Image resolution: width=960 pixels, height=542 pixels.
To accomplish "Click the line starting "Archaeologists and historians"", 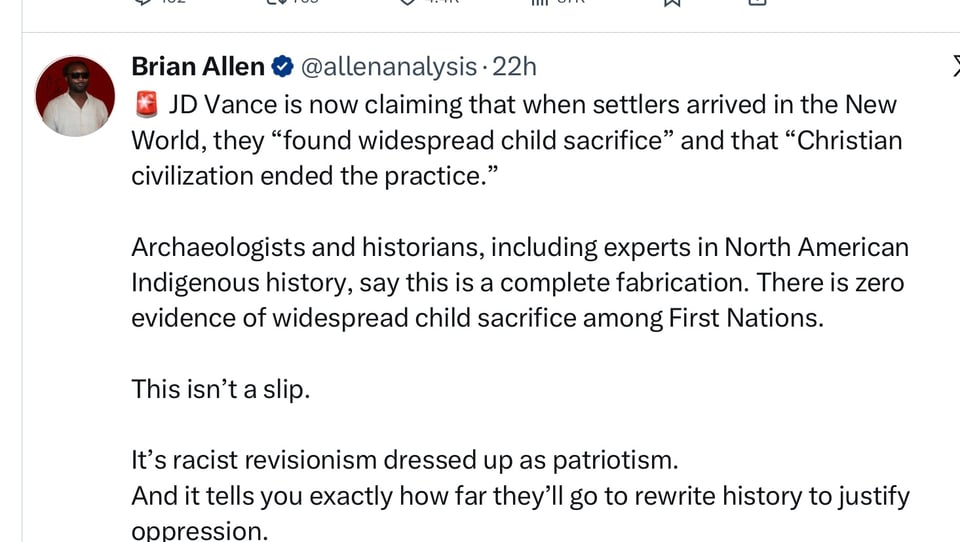I will [x=520, y=247].
